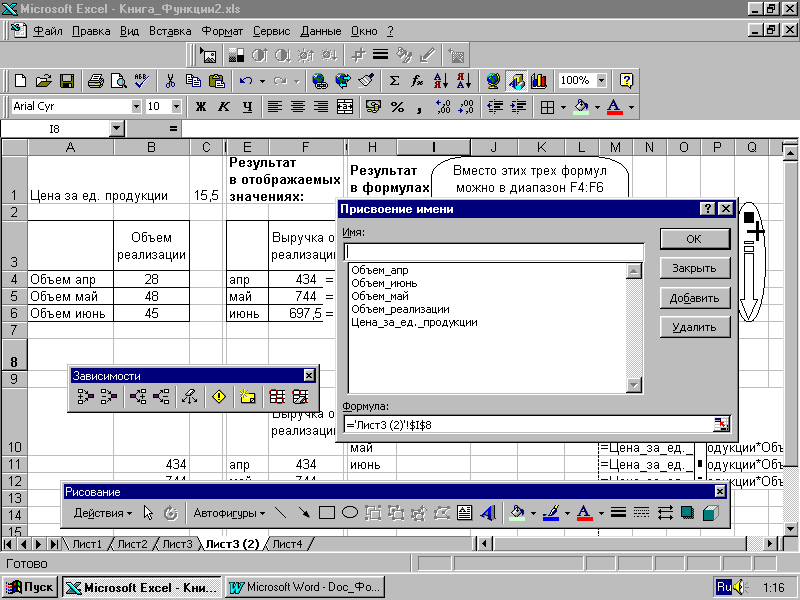Copy selection with the Copy icon
This screenshot has height=600, width=800.
193,81
